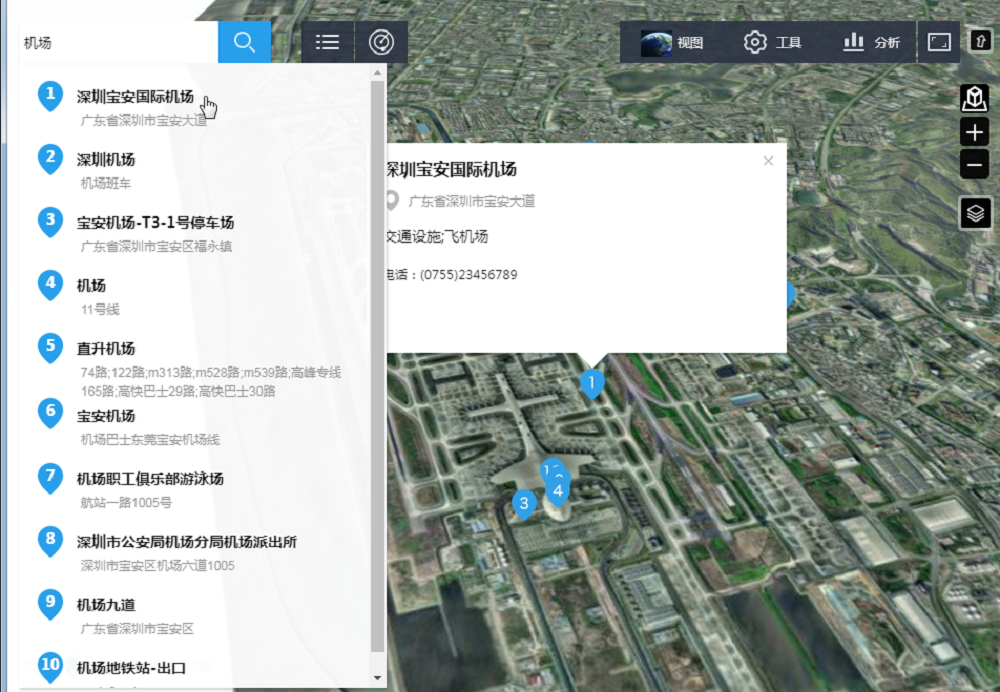This screenshot has width=1000, height=692.
Task: Toggle fullscreen mode icon
Action: coord(939,42)
